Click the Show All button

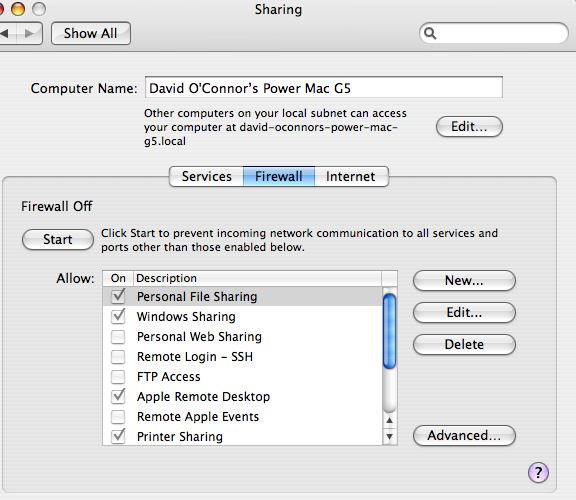pyautogui.click(x=91, y=33)
